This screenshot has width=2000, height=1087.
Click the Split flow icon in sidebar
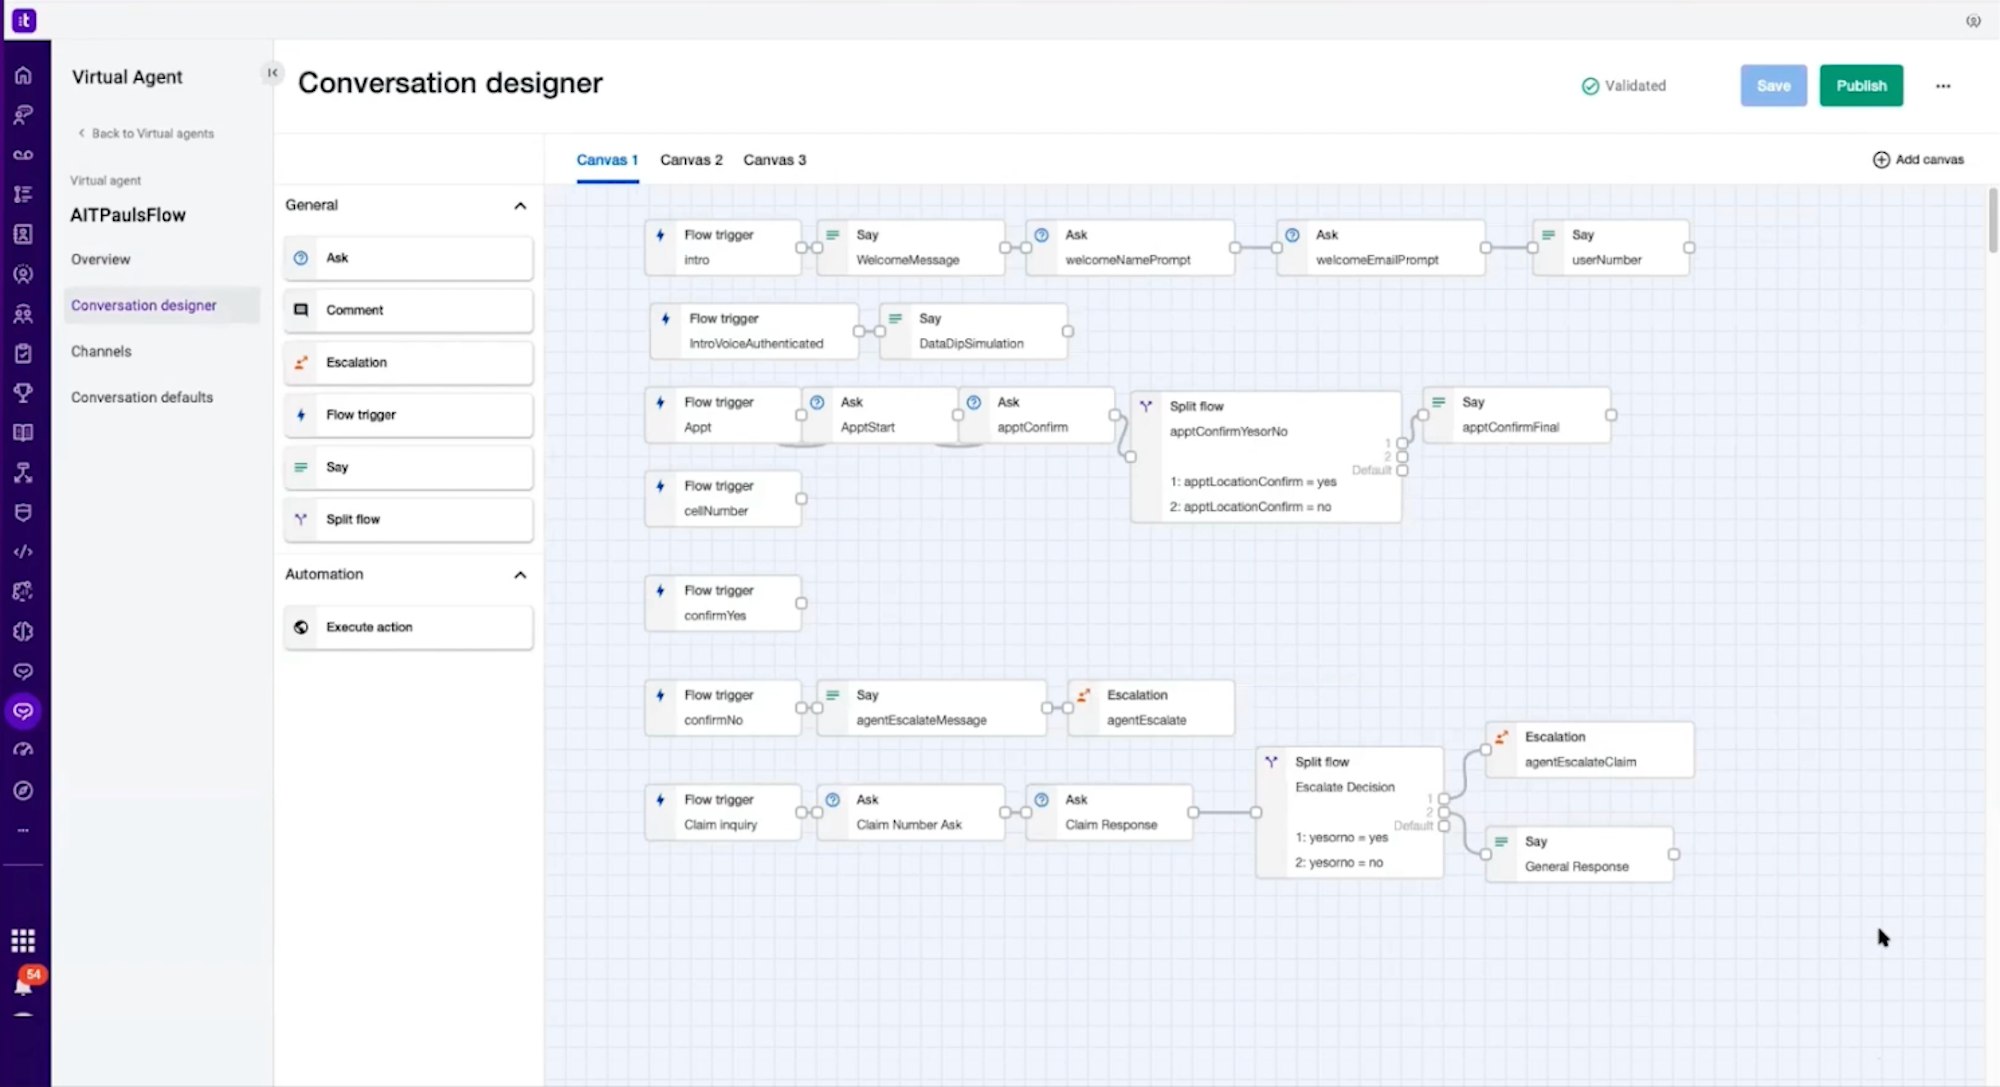point(301,518)
